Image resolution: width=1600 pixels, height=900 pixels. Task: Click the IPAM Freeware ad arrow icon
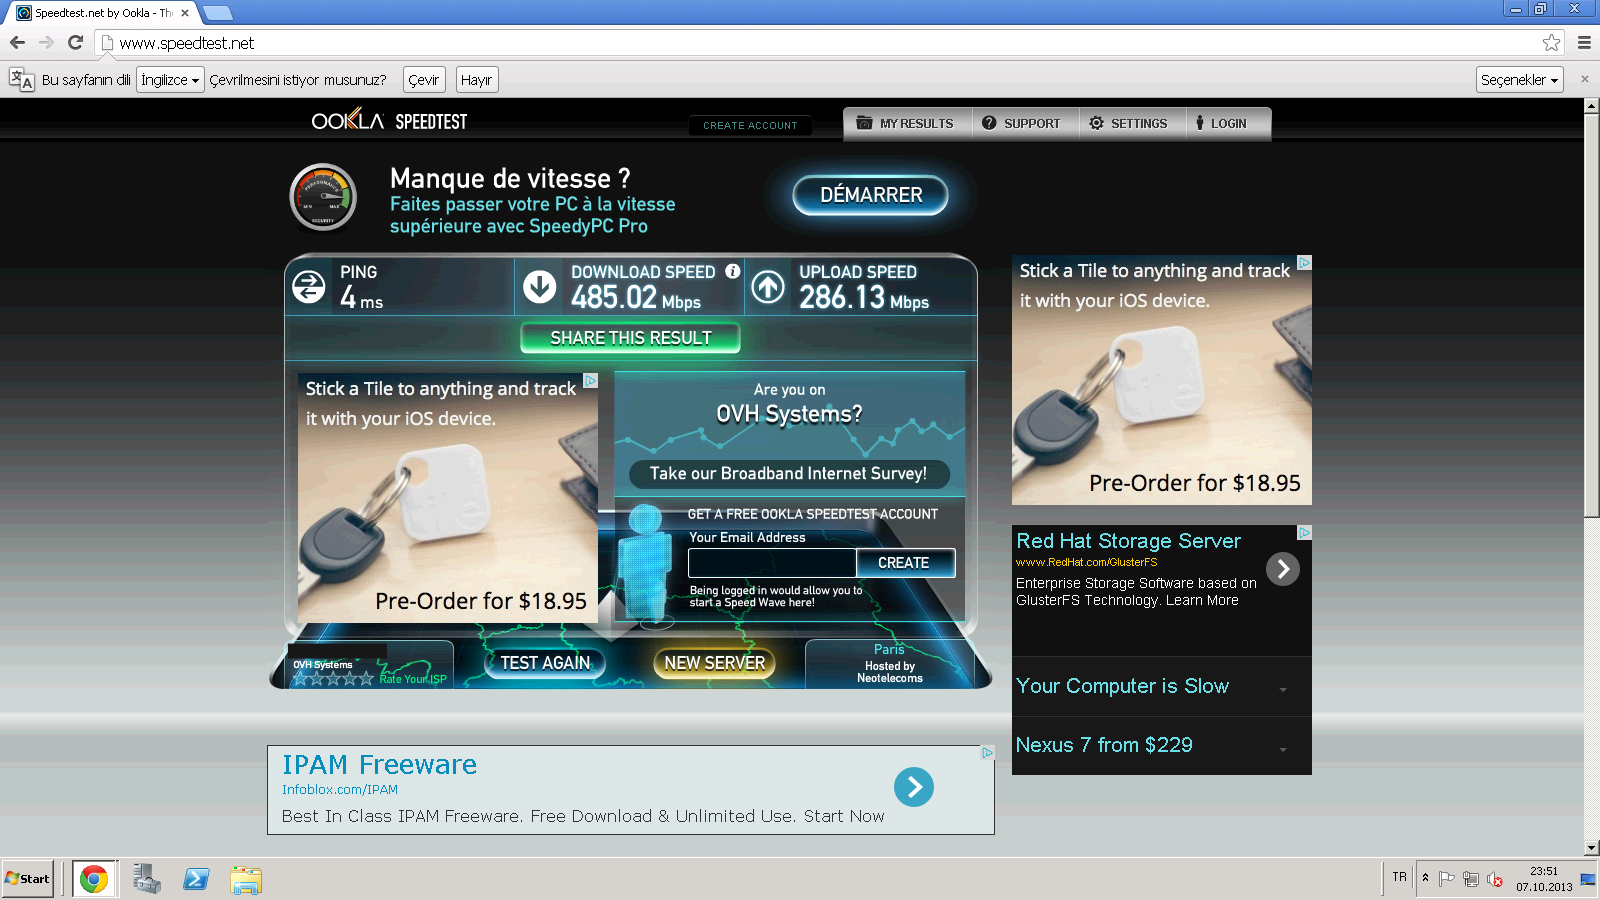point(913,787)
